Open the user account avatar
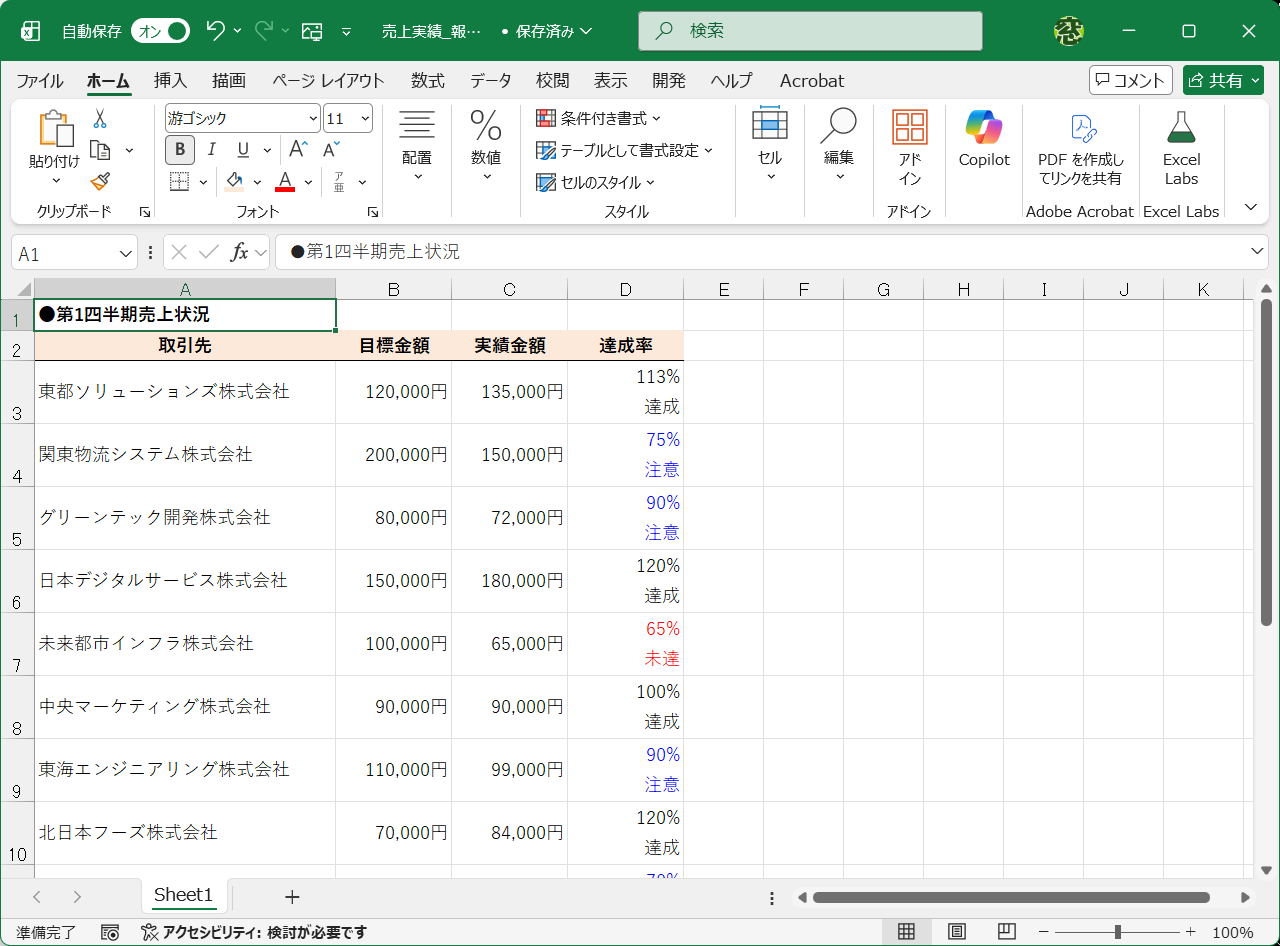The image size is (1280, 946). pyautogui.click(x=1069, y=31)
